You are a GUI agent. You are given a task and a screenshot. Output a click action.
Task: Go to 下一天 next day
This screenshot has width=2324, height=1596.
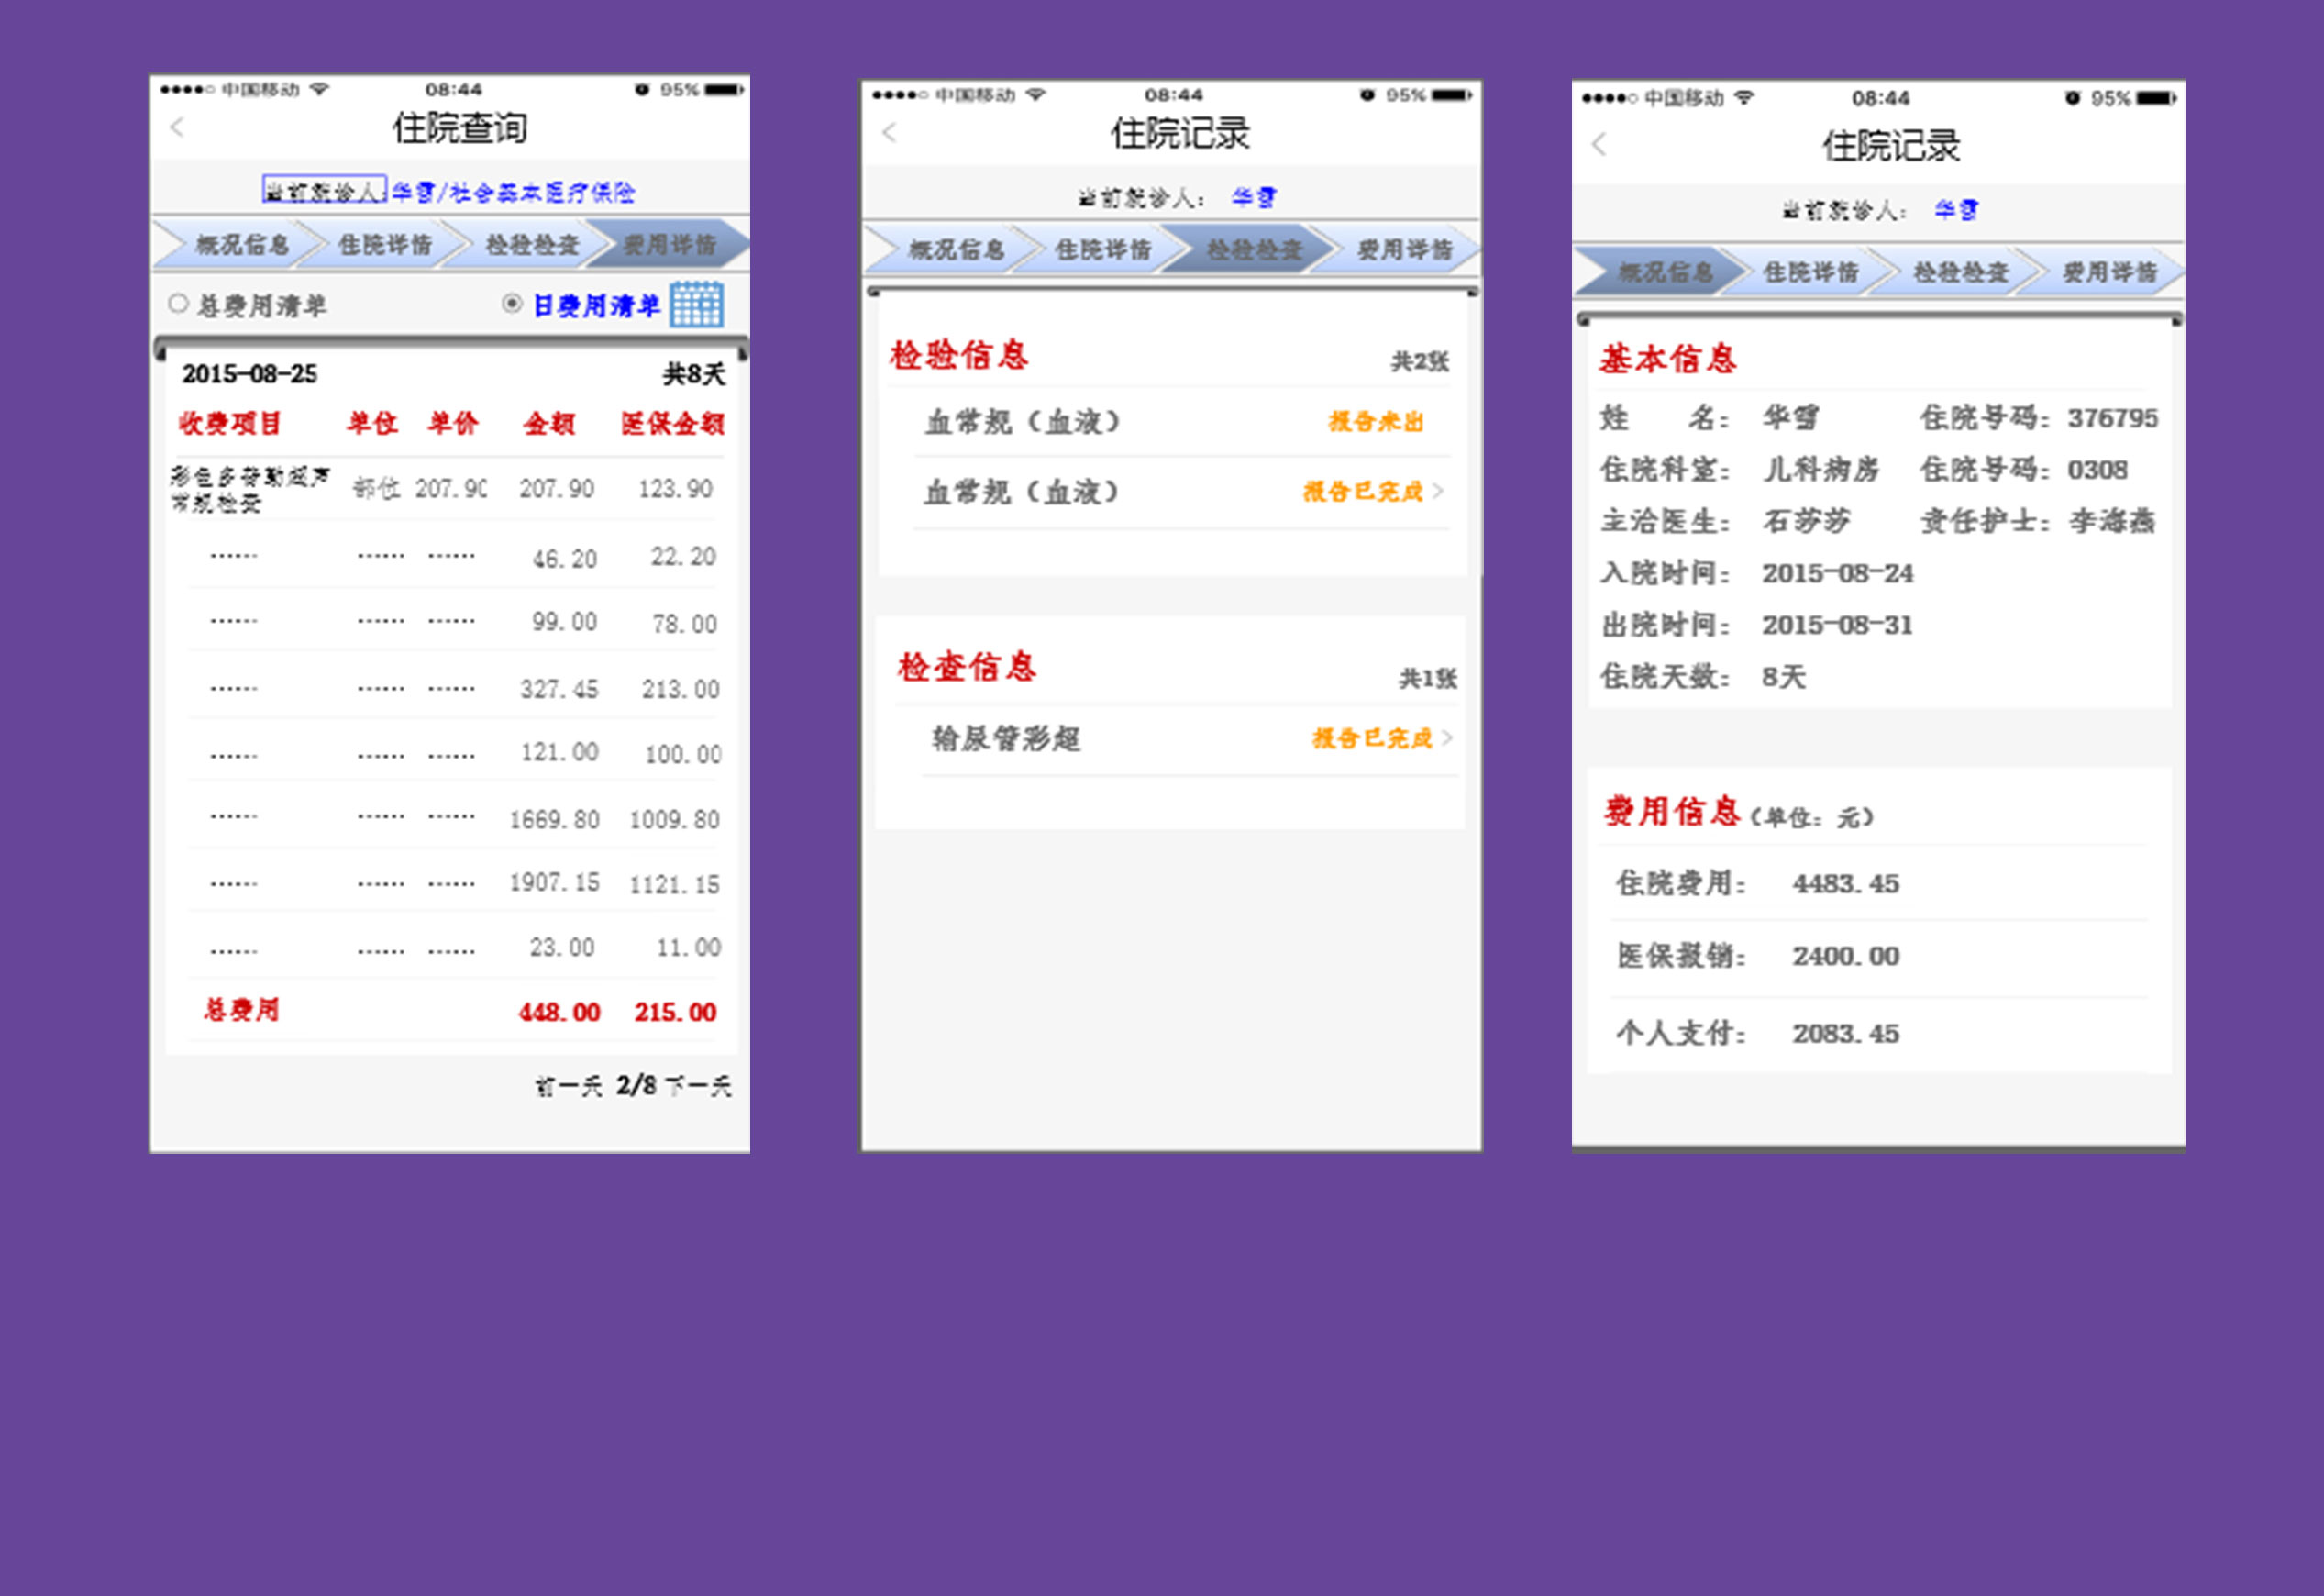coord(698,1086)
